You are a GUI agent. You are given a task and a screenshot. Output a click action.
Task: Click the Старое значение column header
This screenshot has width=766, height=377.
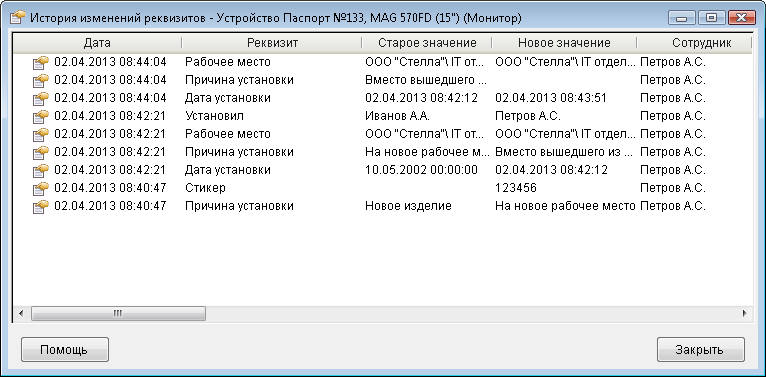427,43
